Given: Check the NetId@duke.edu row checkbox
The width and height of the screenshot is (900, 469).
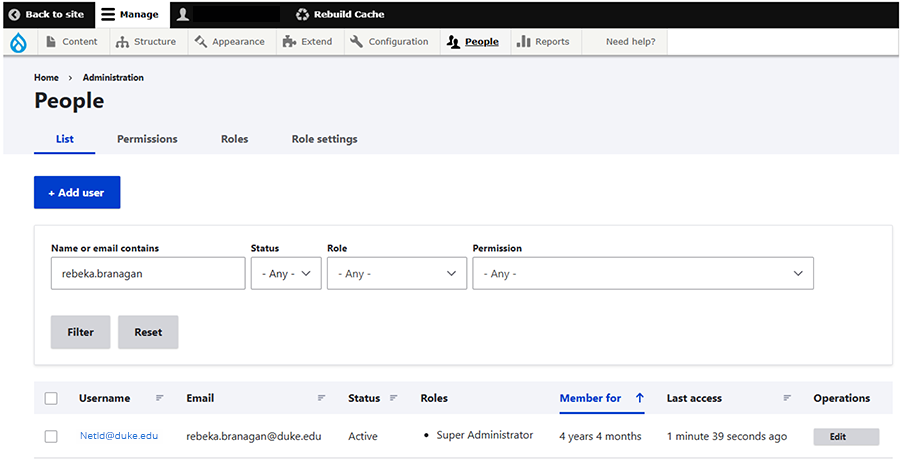Looking at the screenshot, I should 51,436.
